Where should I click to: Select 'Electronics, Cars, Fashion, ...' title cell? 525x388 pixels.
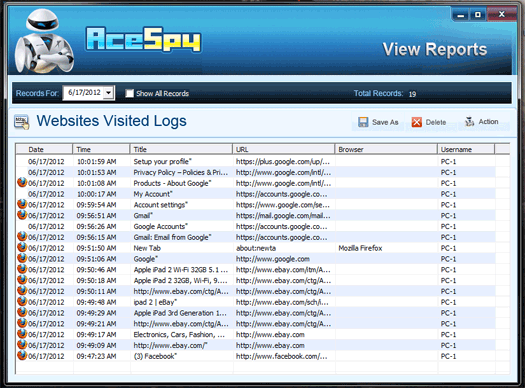click(x=179, y=334)
